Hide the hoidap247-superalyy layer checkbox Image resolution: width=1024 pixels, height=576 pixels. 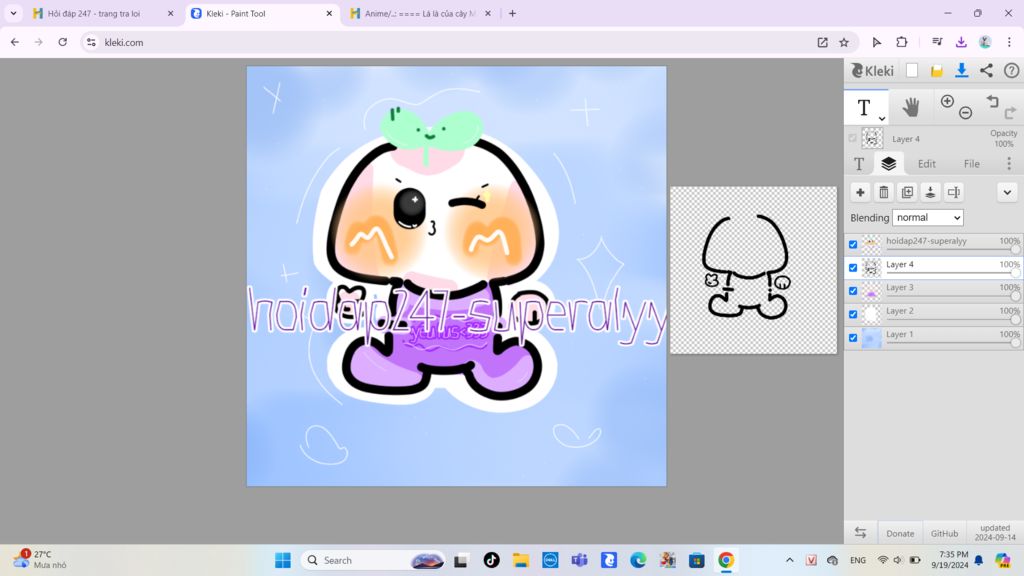point(853,245)
